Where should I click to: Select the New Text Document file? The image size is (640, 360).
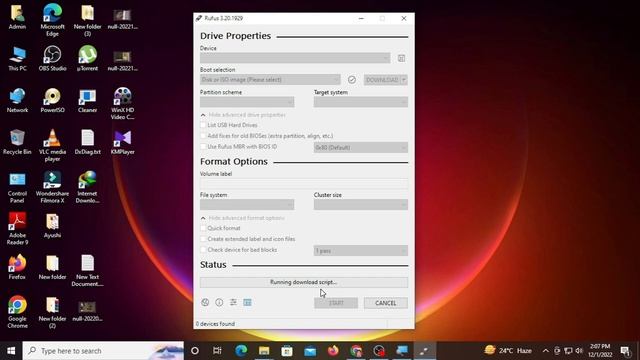[x=87, y=270]
